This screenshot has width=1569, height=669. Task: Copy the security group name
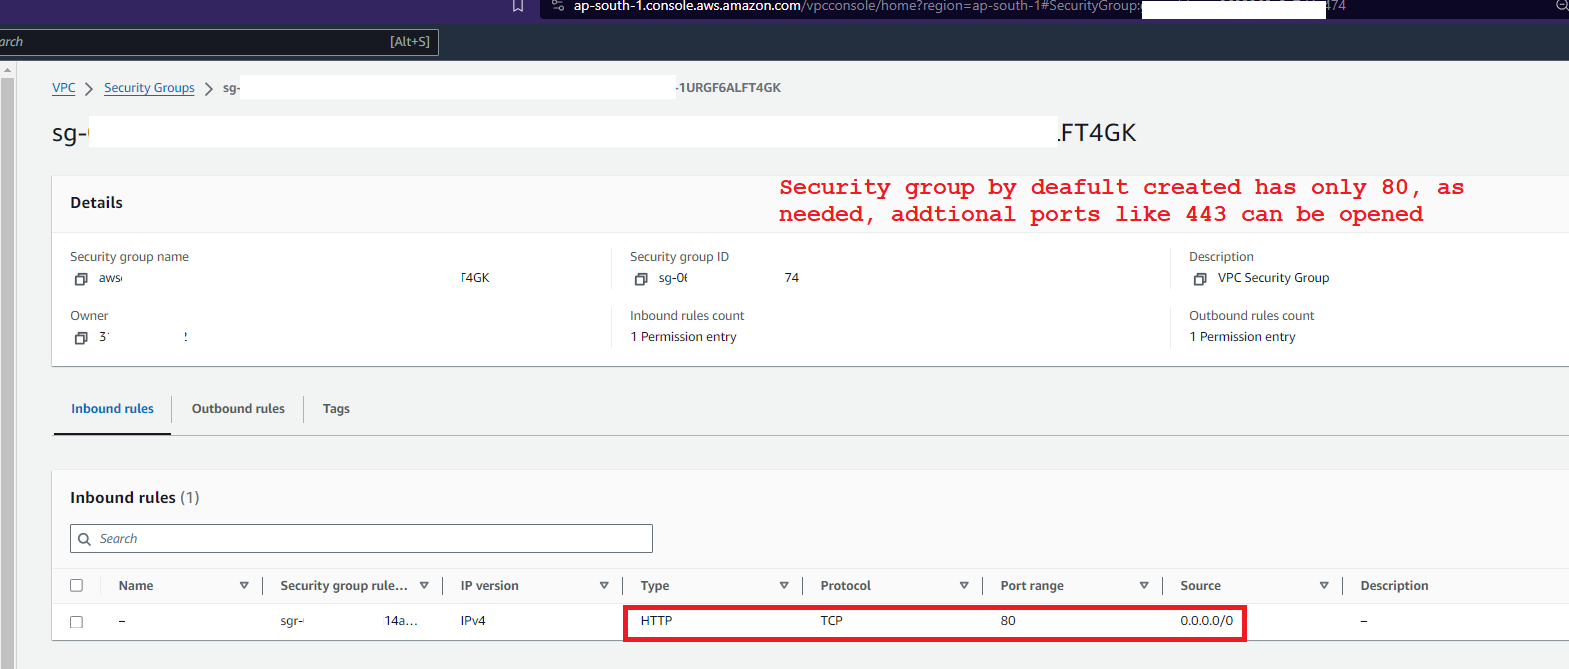[81, 279]
